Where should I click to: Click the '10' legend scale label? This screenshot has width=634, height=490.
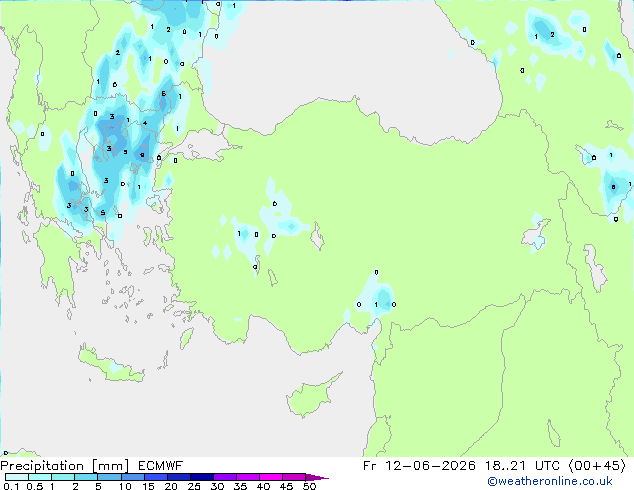click(x=125, y=486)
